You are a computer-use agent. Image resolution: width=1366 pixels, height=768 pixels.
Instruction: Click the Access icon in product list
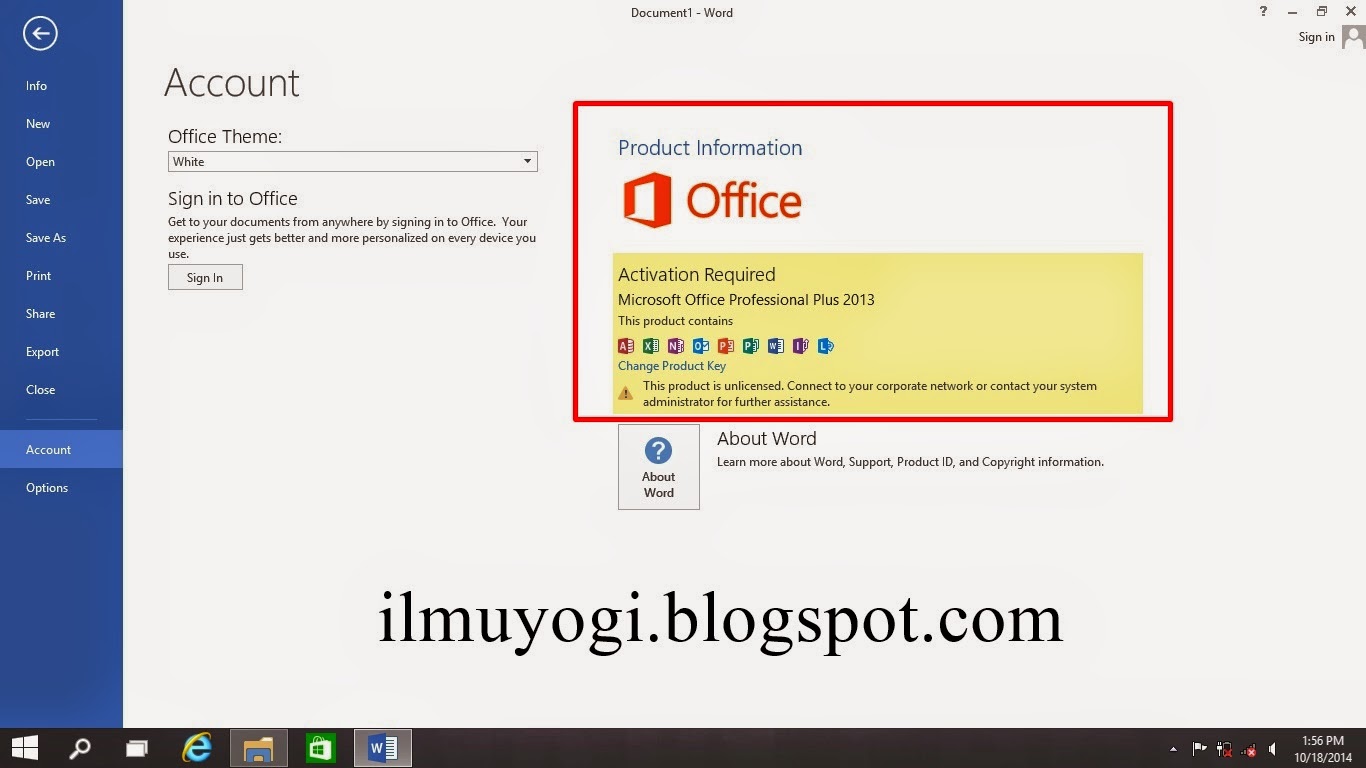coord(626,346)
